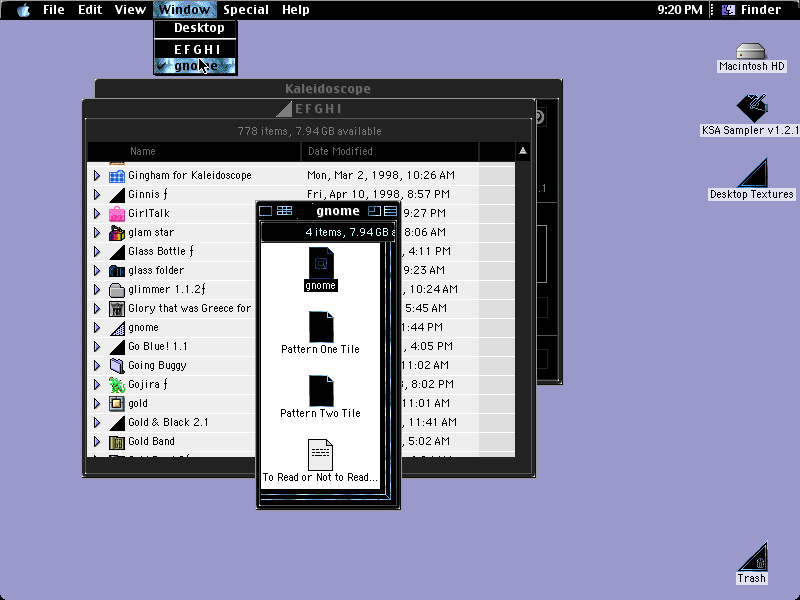The image size is (800, 600).
Task: Choose the checked gnome item in the Window menu
Action: pyautogui.click(x=196, y=66)
